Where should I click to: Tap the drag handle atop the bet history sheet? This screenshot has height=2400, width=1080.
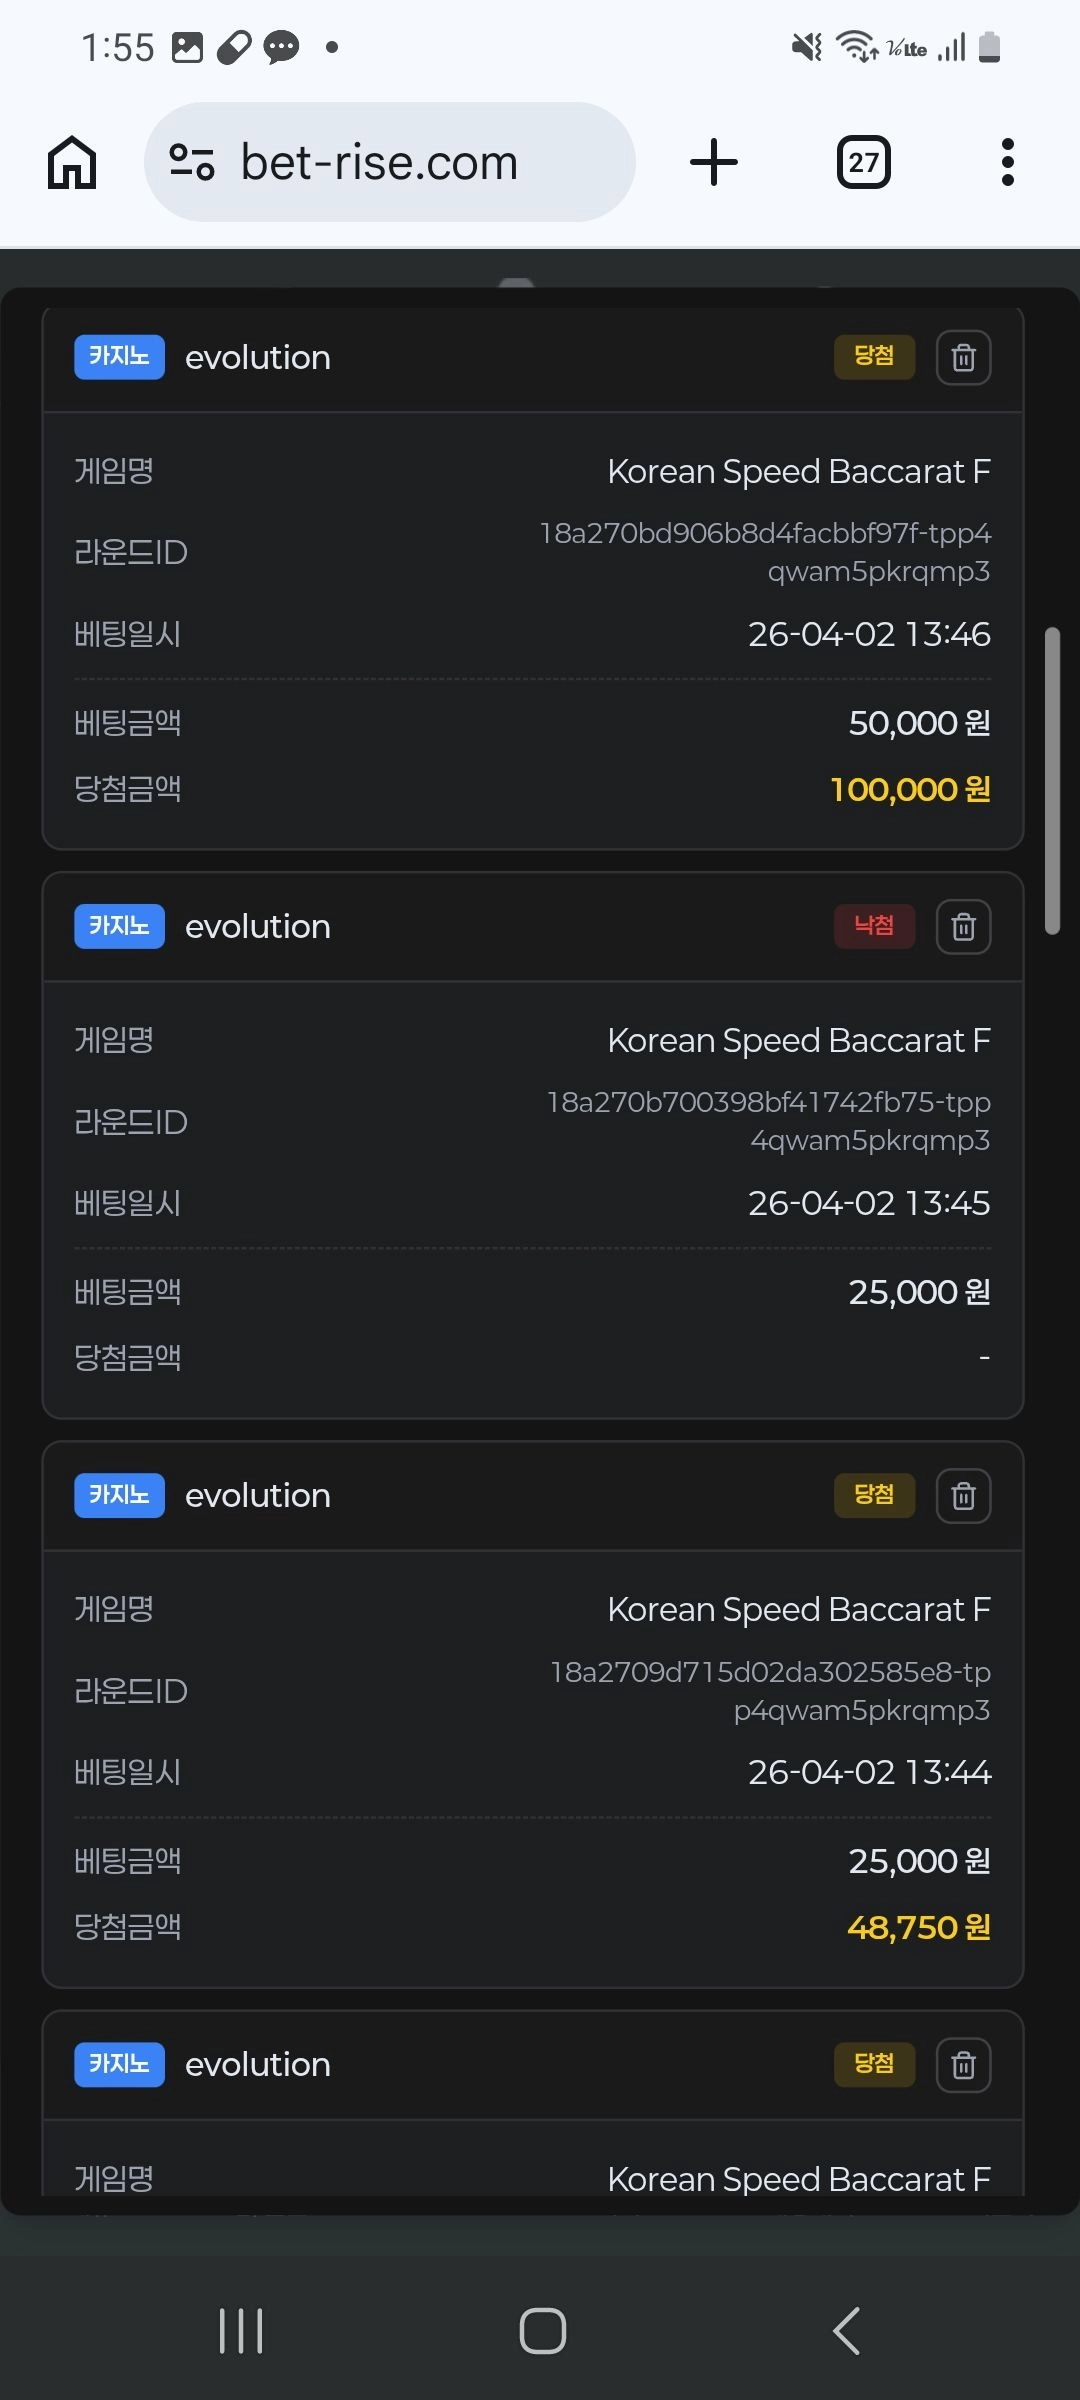516,284
